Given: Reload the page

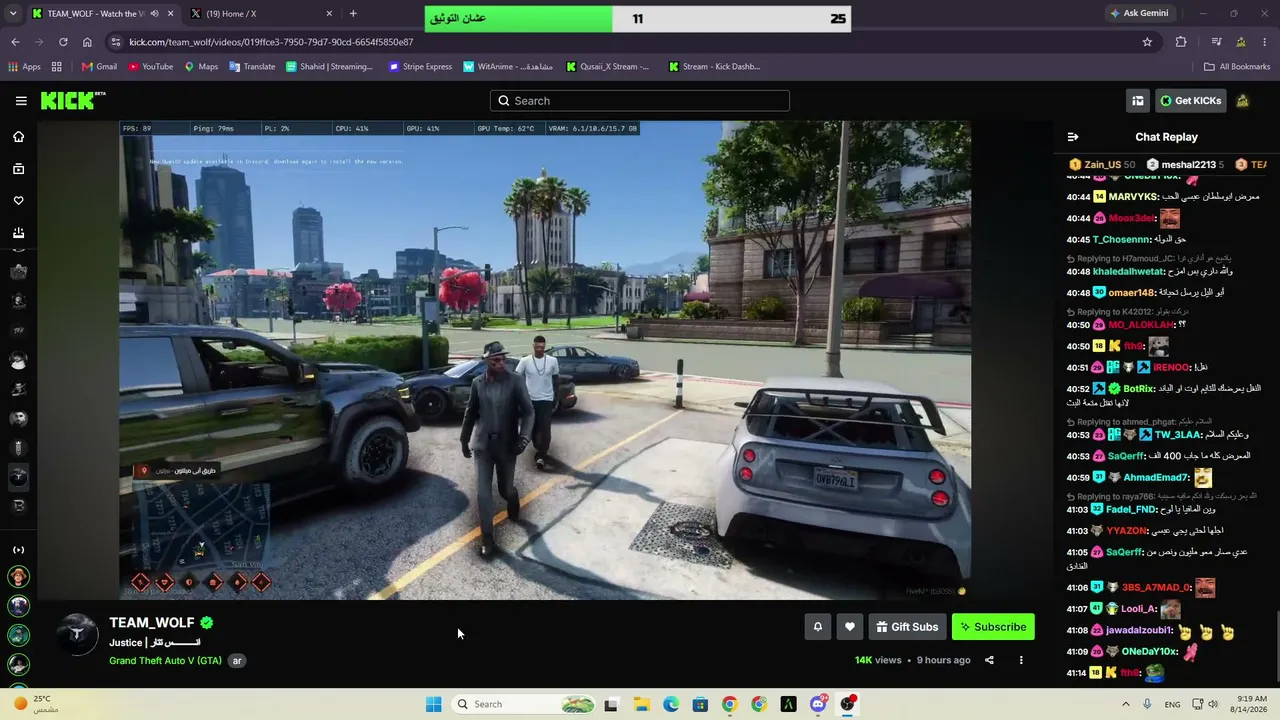Looking at the screenshot, I should (x=63, y=42).
